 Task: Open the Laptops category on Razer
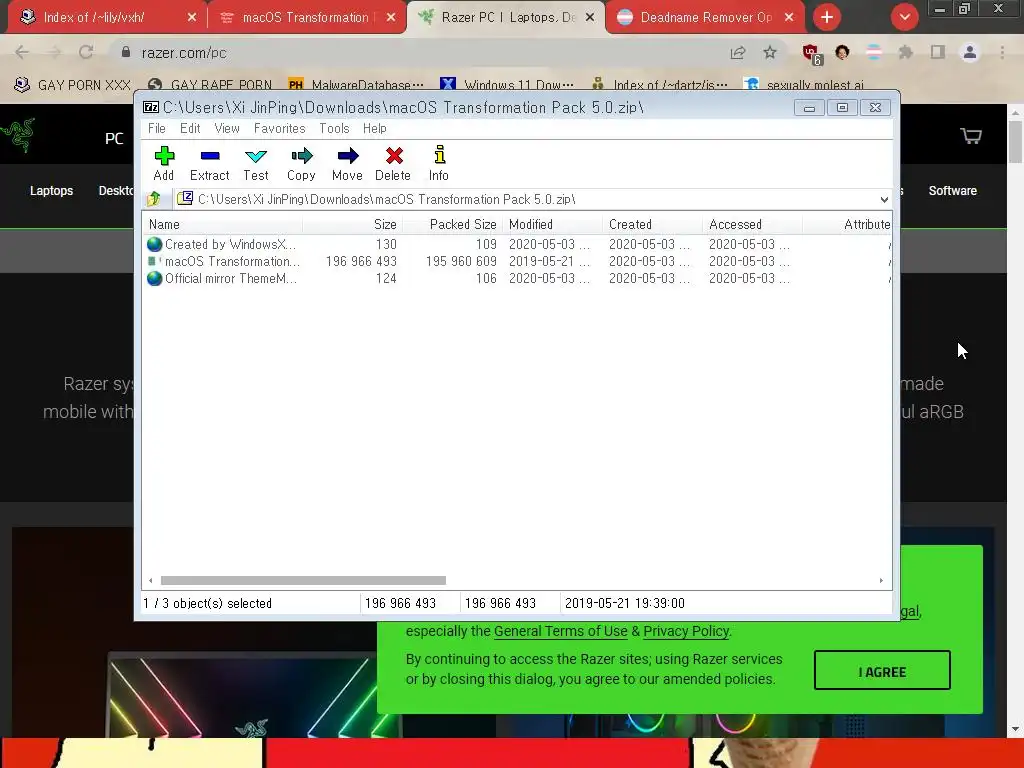[52, 191]
